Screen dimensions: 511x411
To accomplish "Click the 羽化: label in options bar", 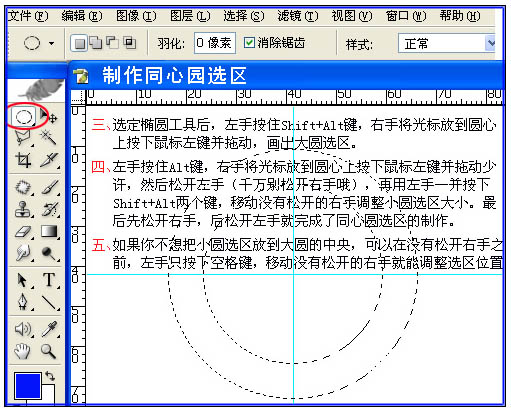I will (171, 44).
